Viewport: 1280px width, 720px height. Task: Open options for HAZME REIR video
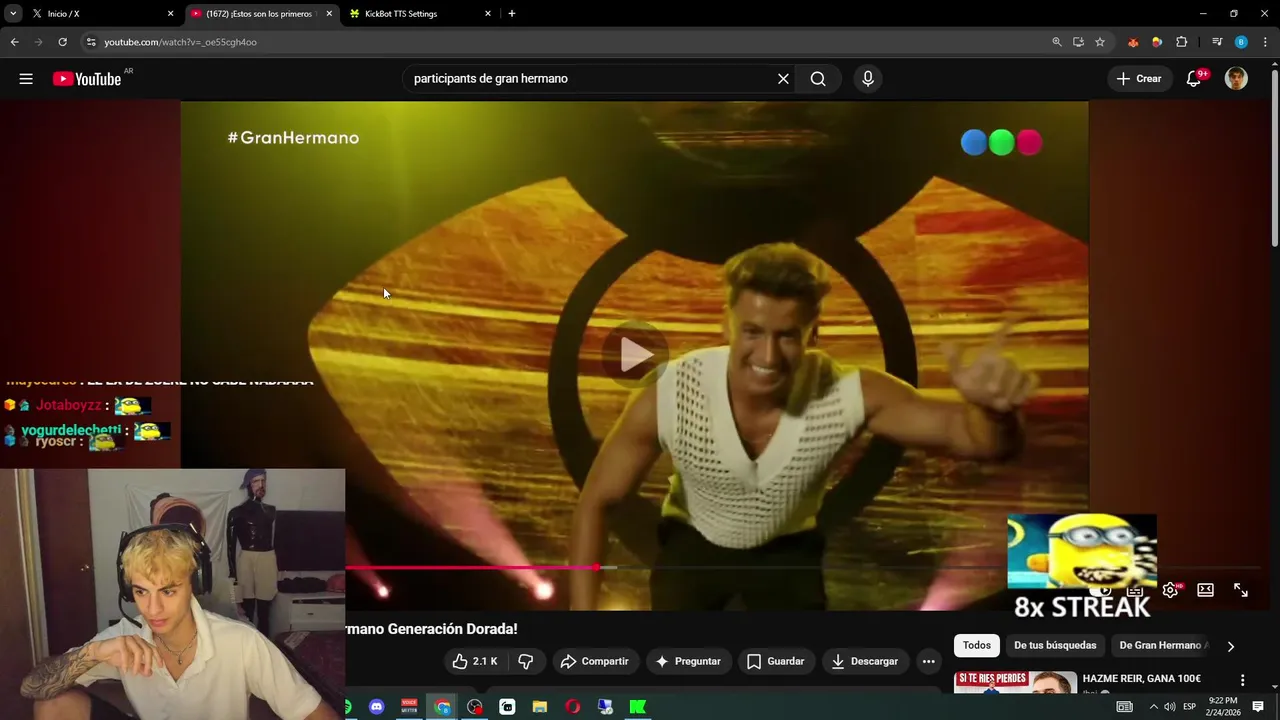pyautogui.click(x=1242, y=680)
